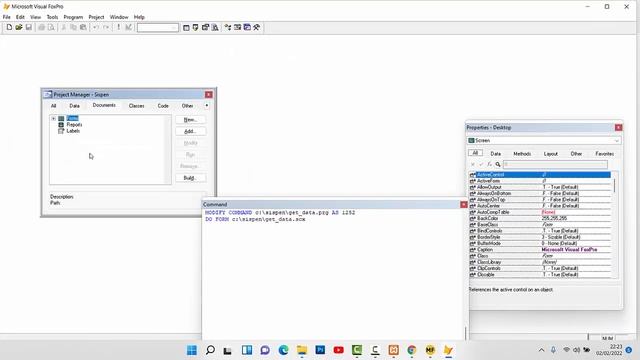Run program with the exclamation mark icon
640x360 pixels.
click(118, 27)
